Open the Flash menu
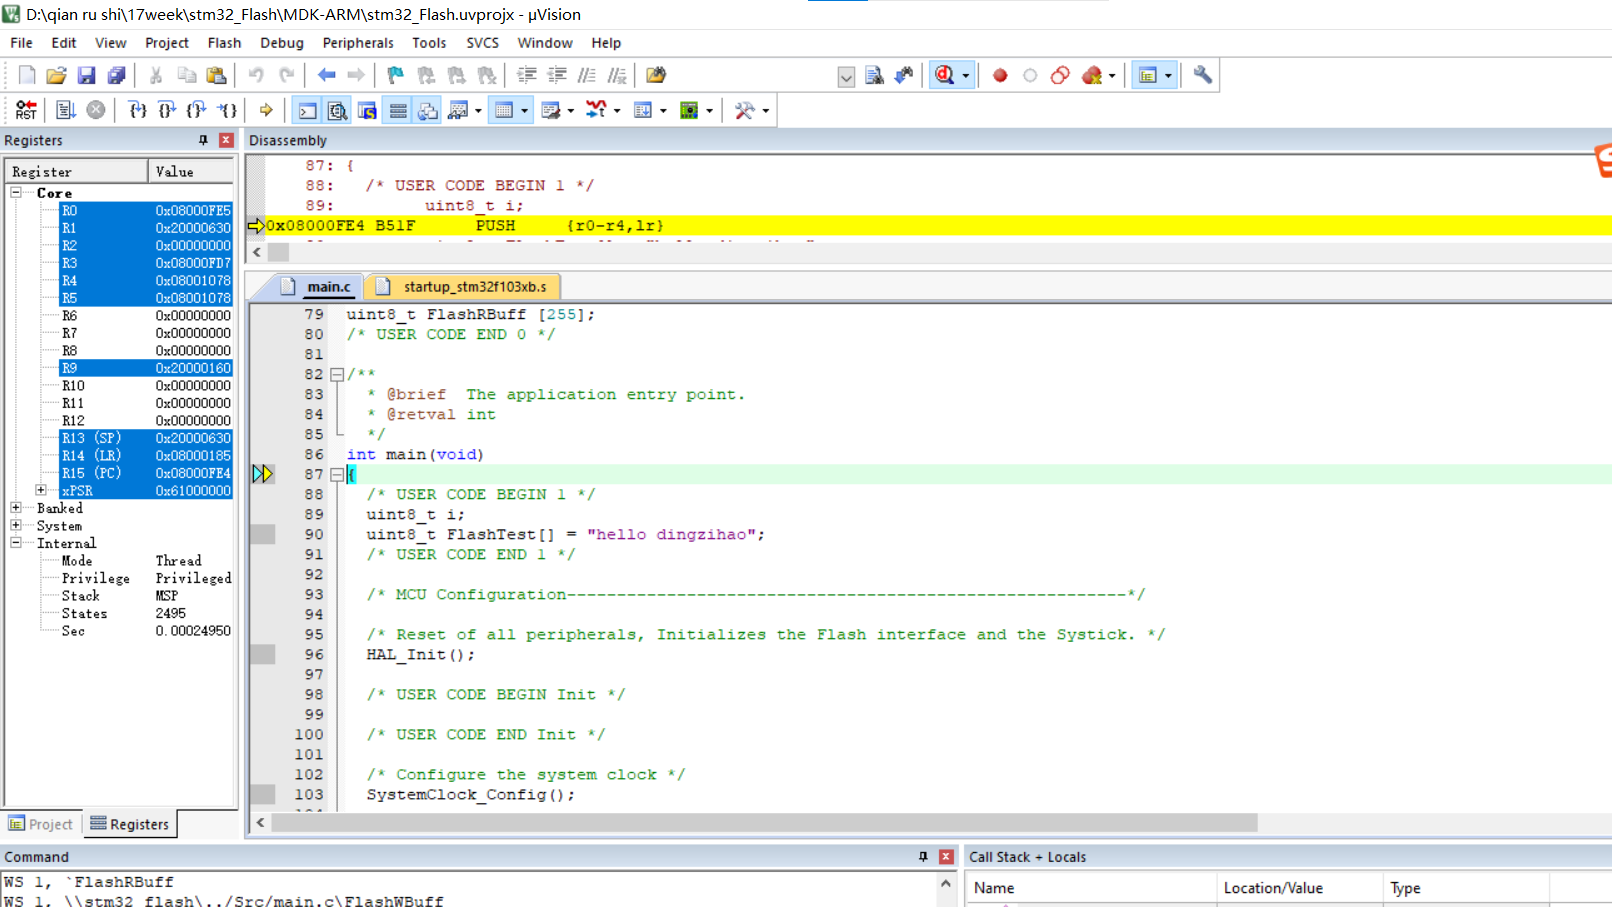The height and width of the screenshot is (907, 1612). coord(224,43)
